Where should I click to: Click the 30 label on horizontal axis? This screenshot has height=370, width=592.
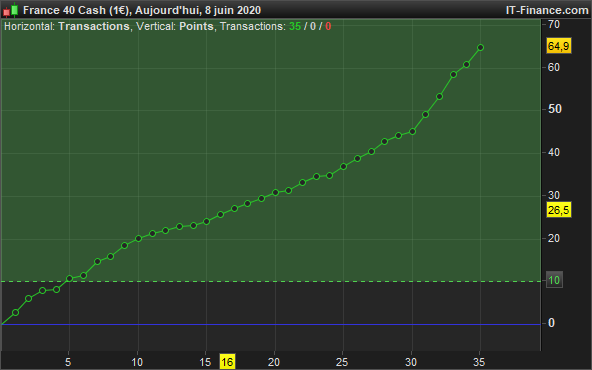[411, 362]
